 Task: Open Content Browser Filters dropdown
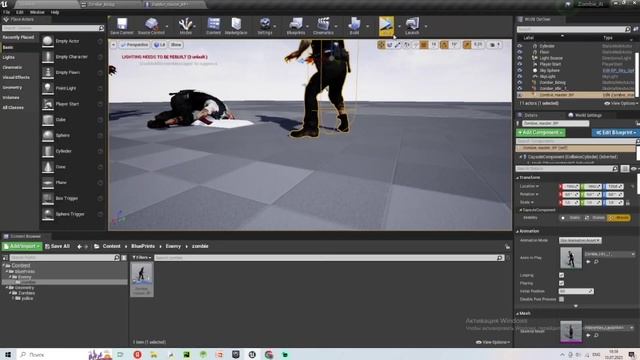(x=142, y=258)
